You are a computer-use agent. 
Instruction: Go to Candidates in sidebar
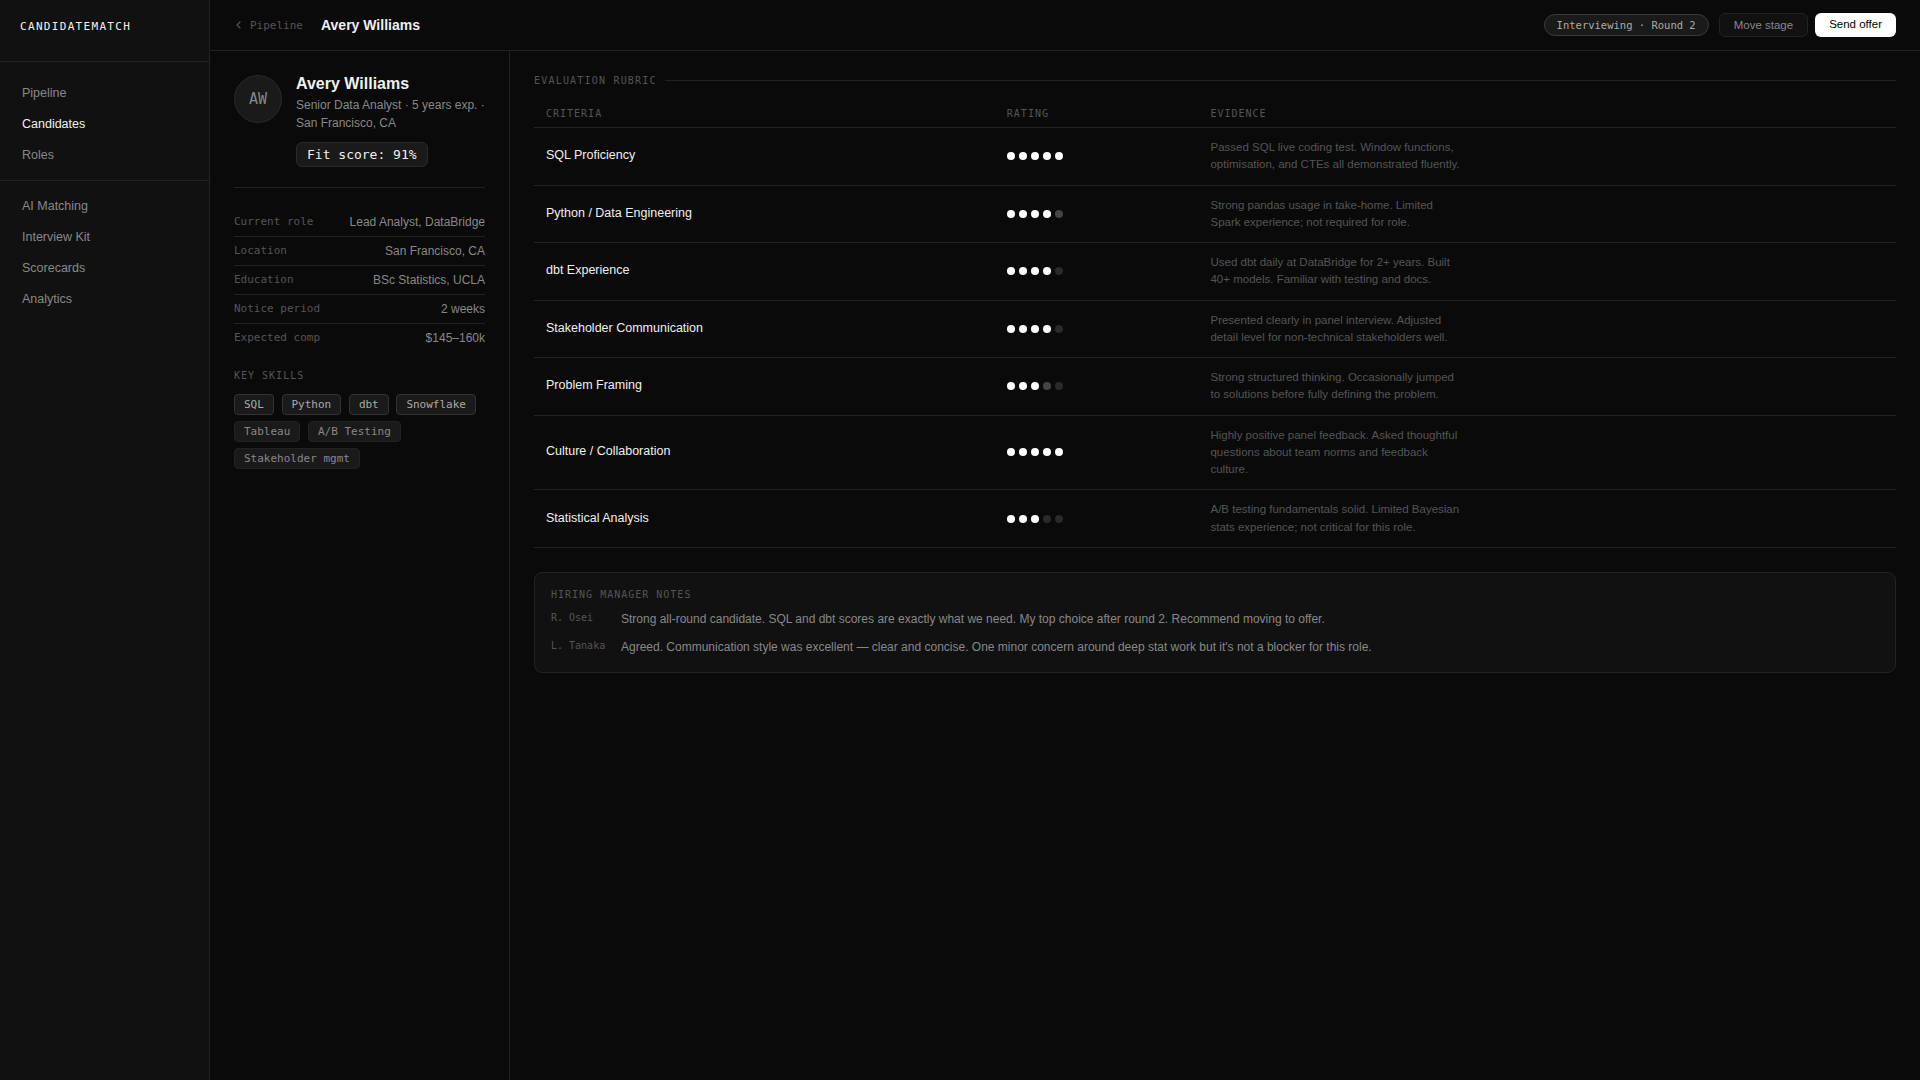point(53,124)
